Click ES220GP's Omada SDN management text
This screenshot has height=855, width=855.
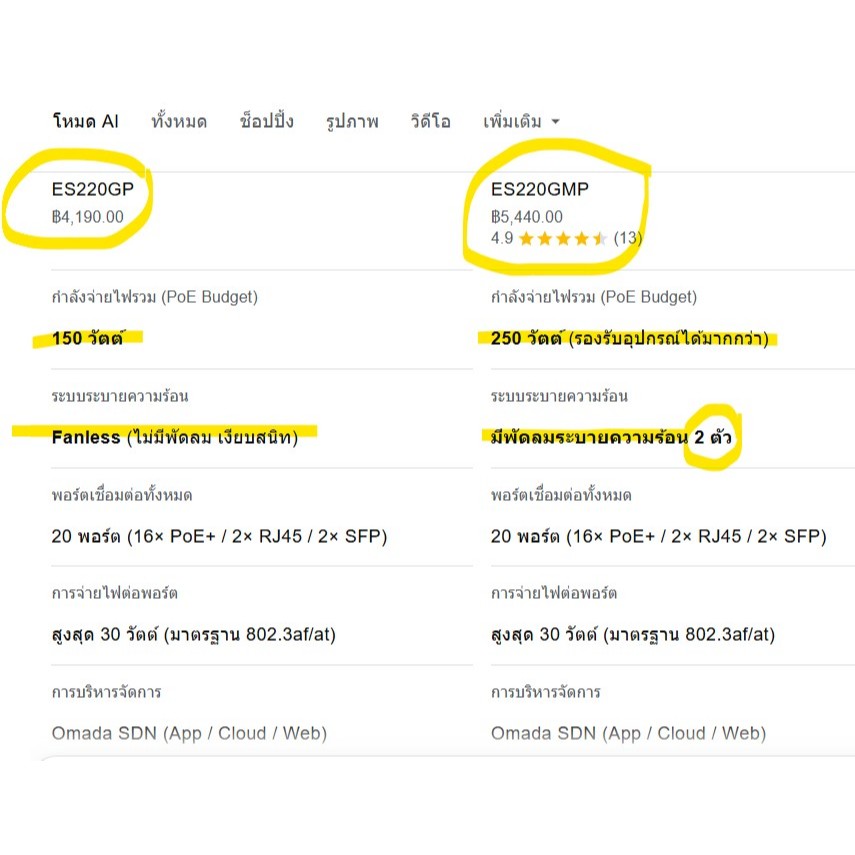(189, 733)
